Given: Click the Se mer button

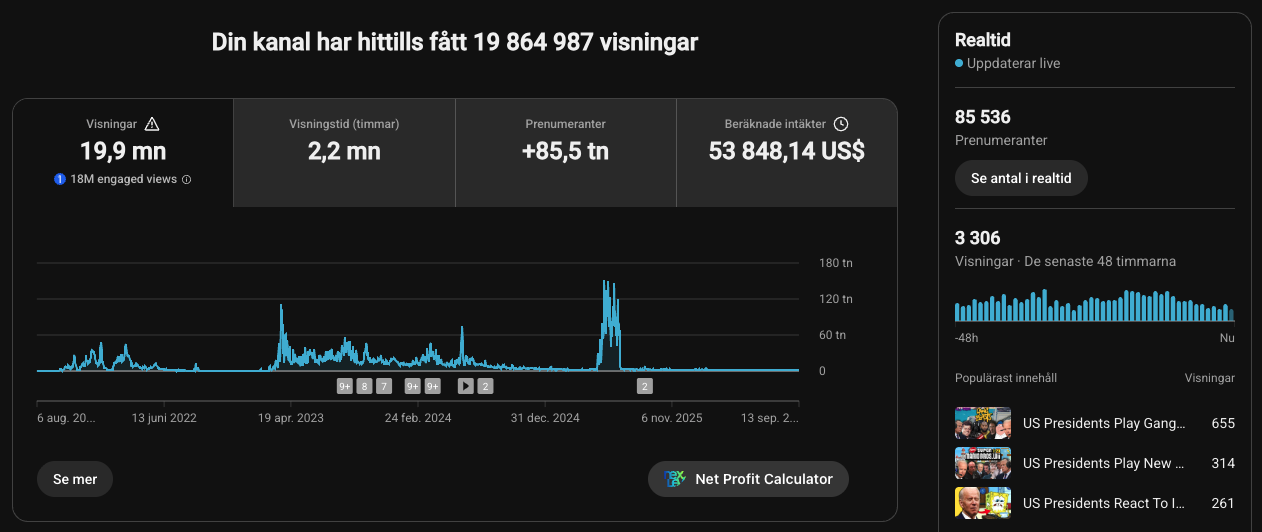Looking at the screenshot, I should 75,479.
